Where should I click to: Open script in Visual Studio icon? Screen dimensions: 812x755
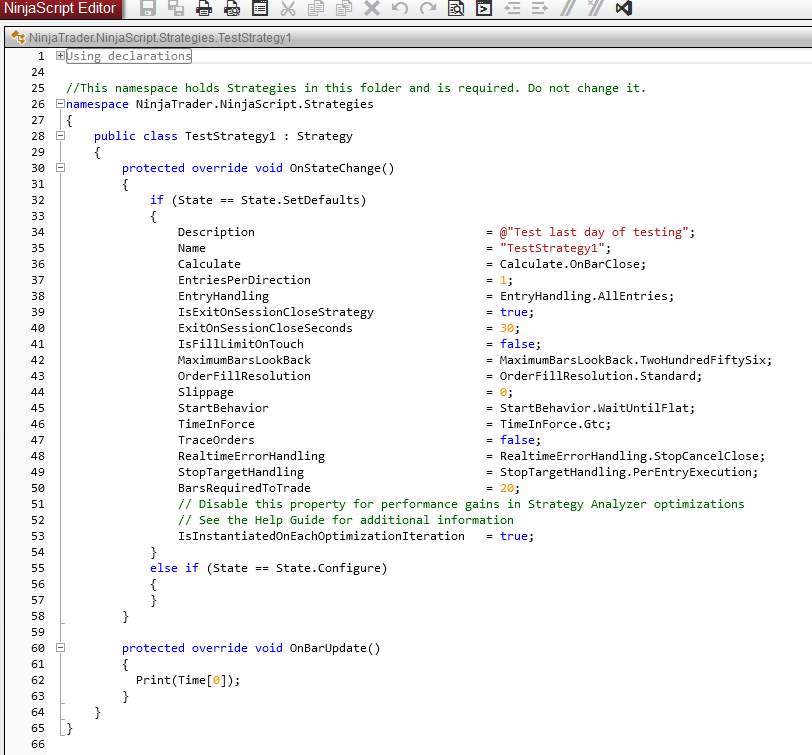point(624,9)
